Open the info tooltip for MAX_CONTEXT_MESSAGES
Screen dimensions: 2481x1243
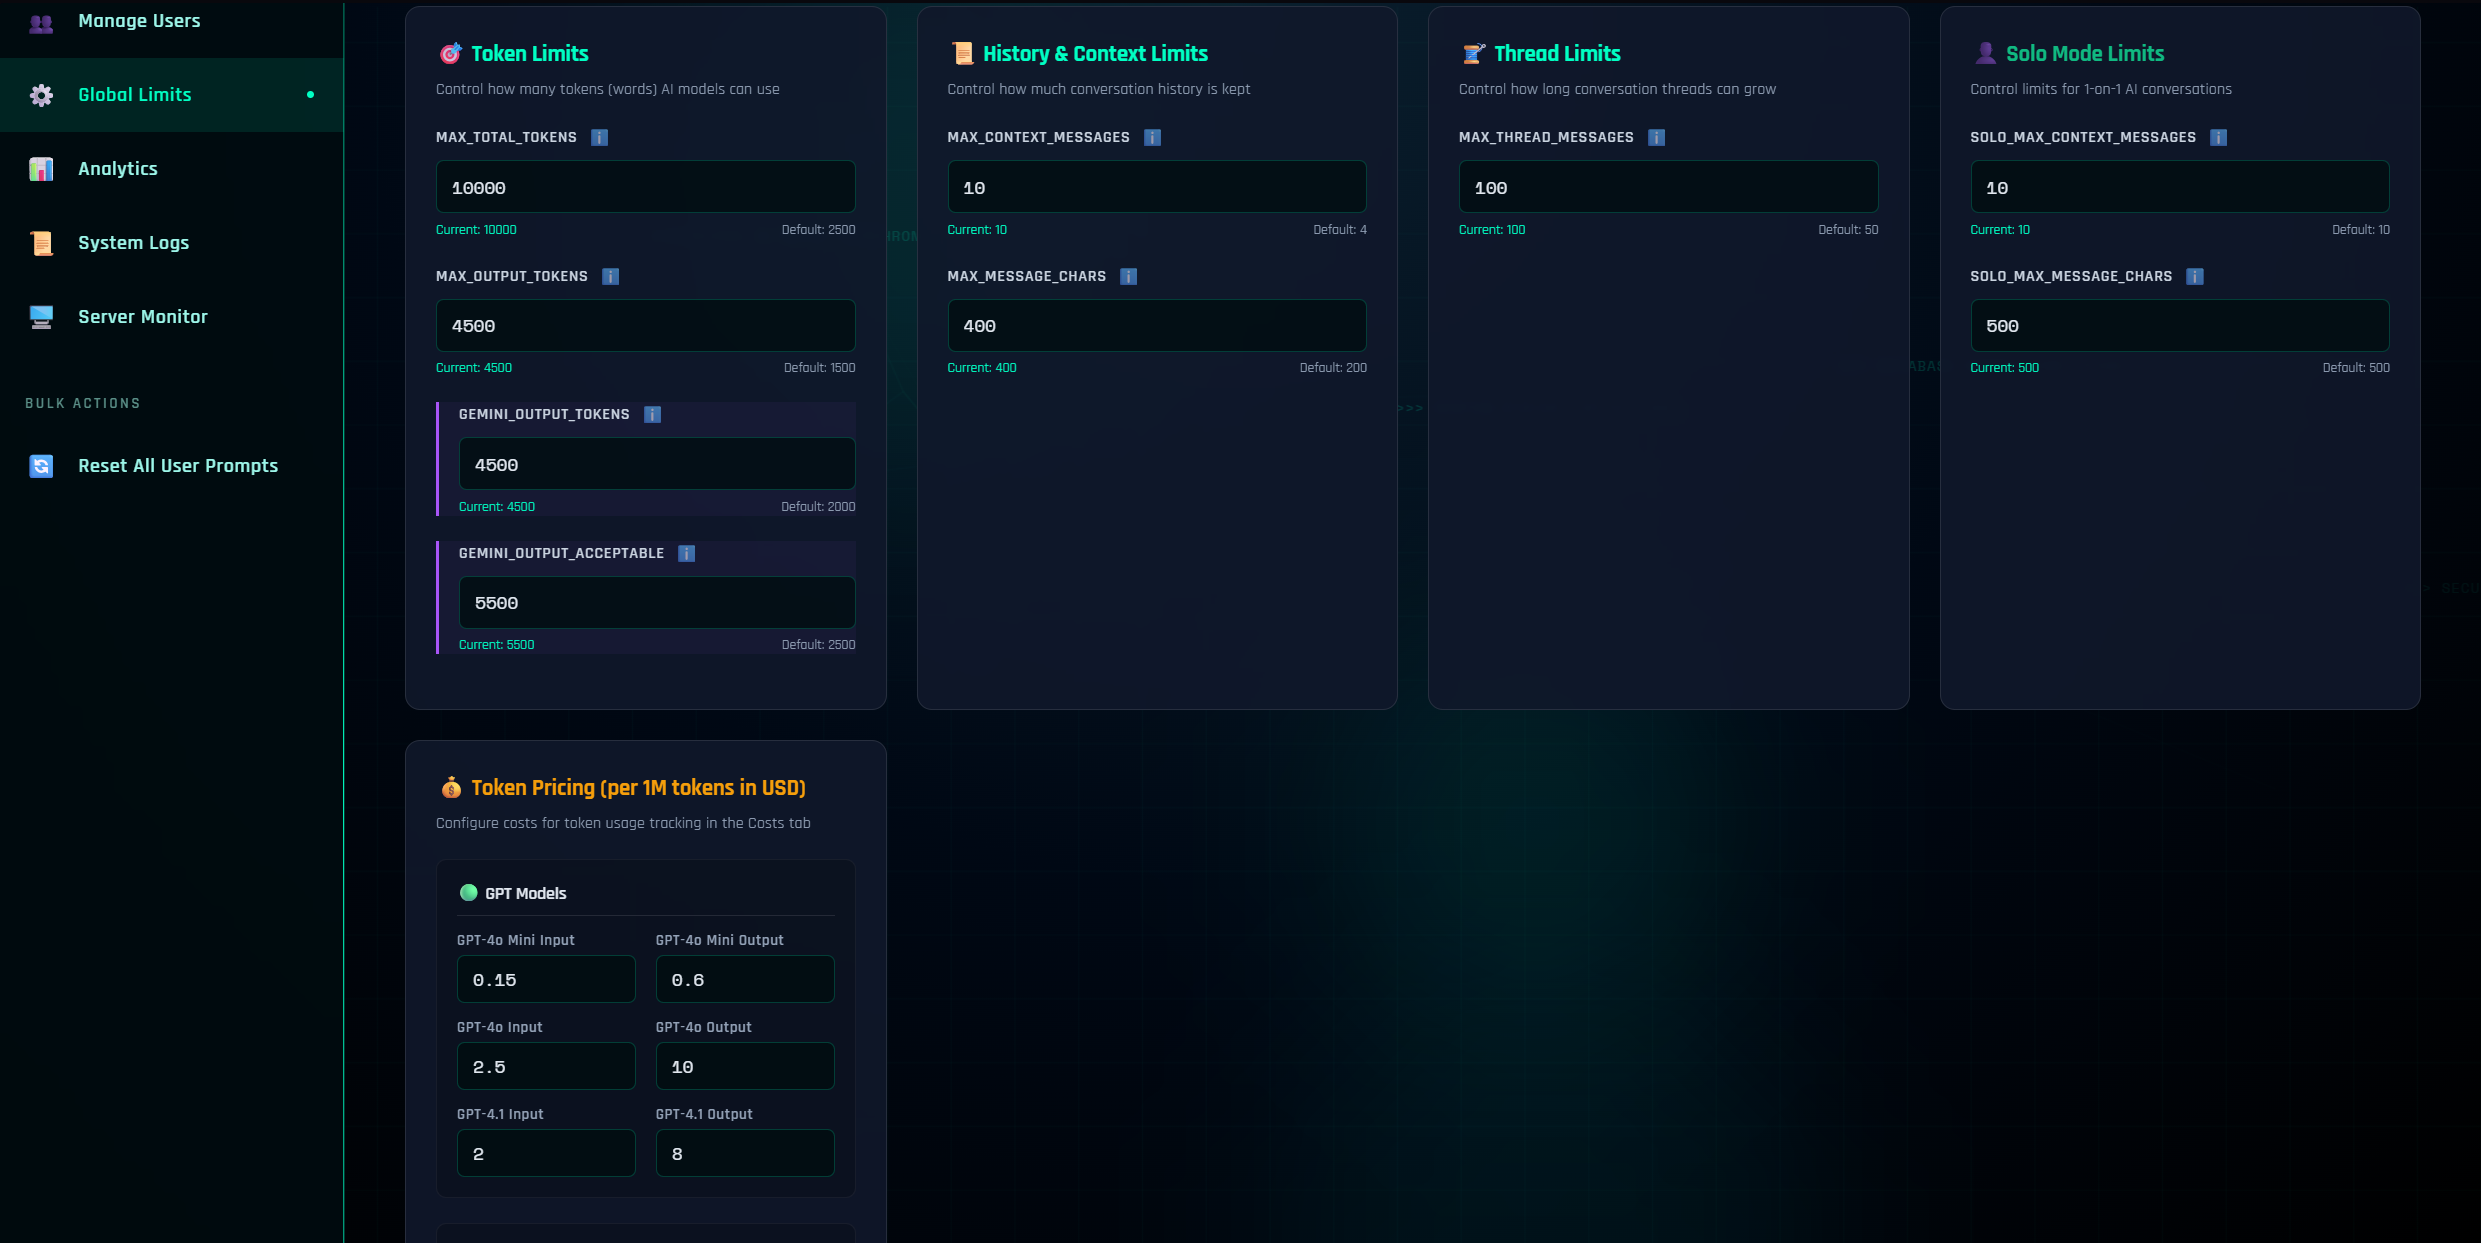(1152, 137)
